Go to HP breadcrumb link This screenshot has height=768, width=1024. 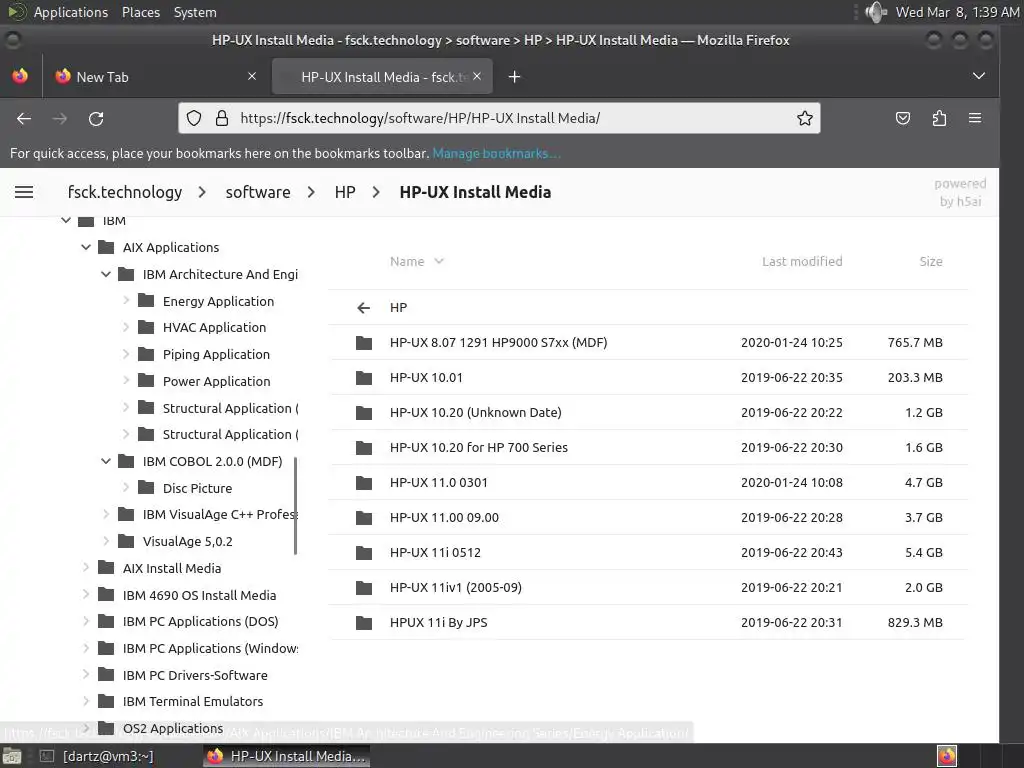coord(345,192)
